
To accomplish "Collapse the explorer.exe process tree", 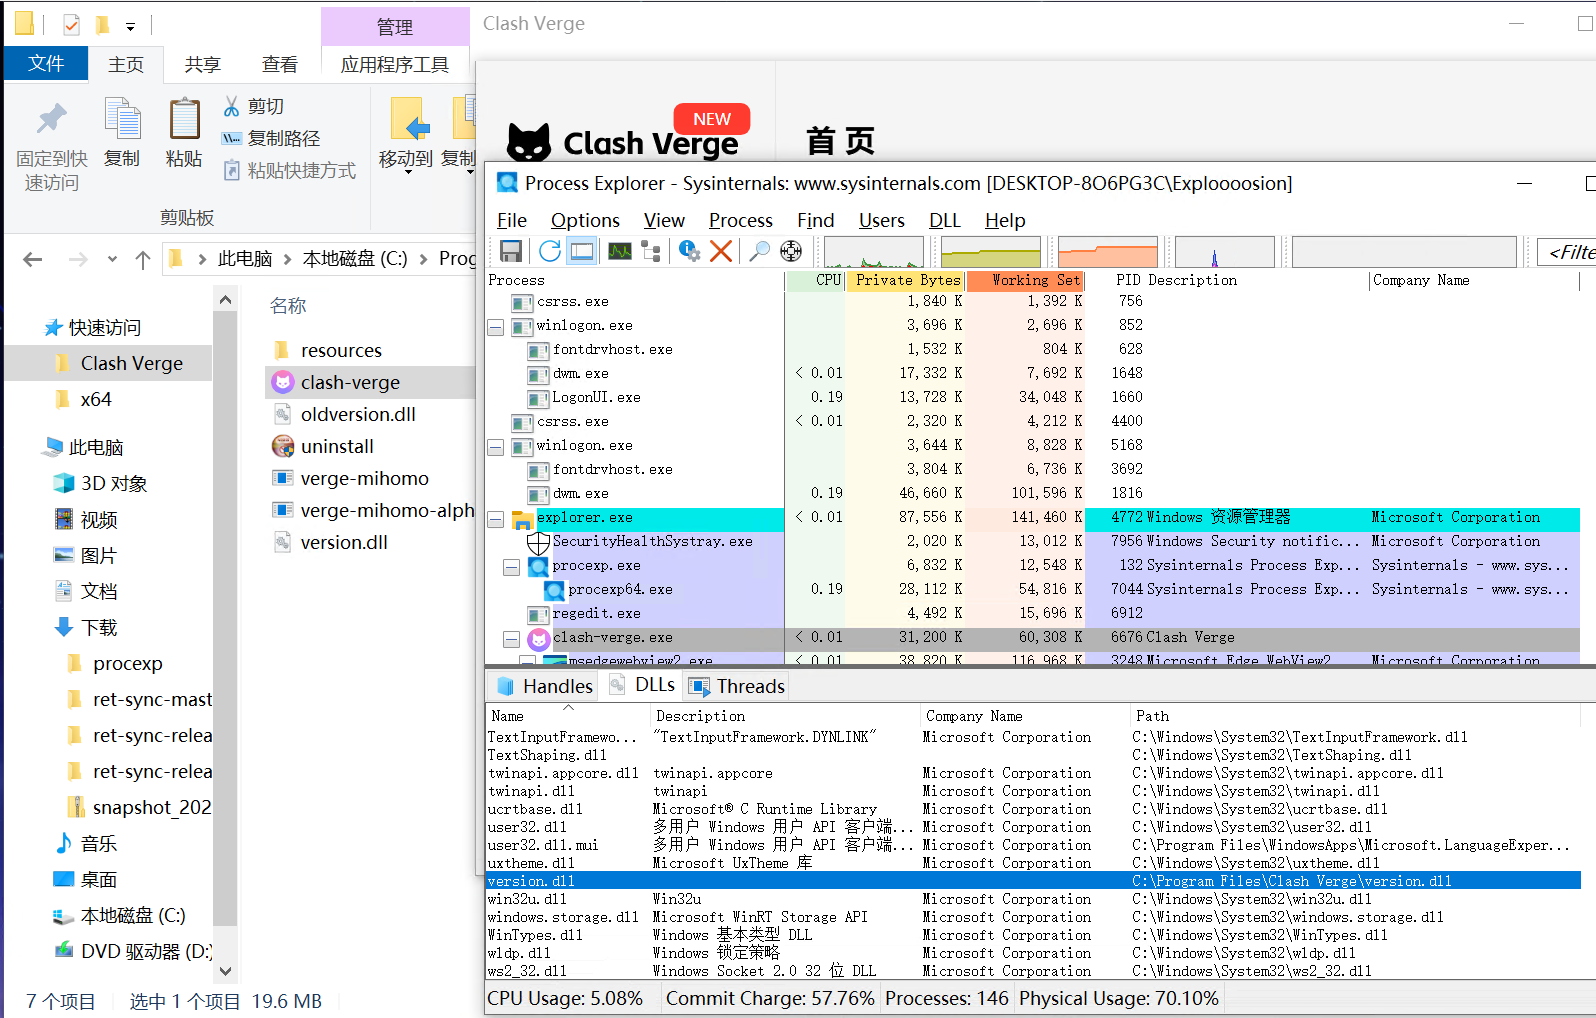I will 495,519.
